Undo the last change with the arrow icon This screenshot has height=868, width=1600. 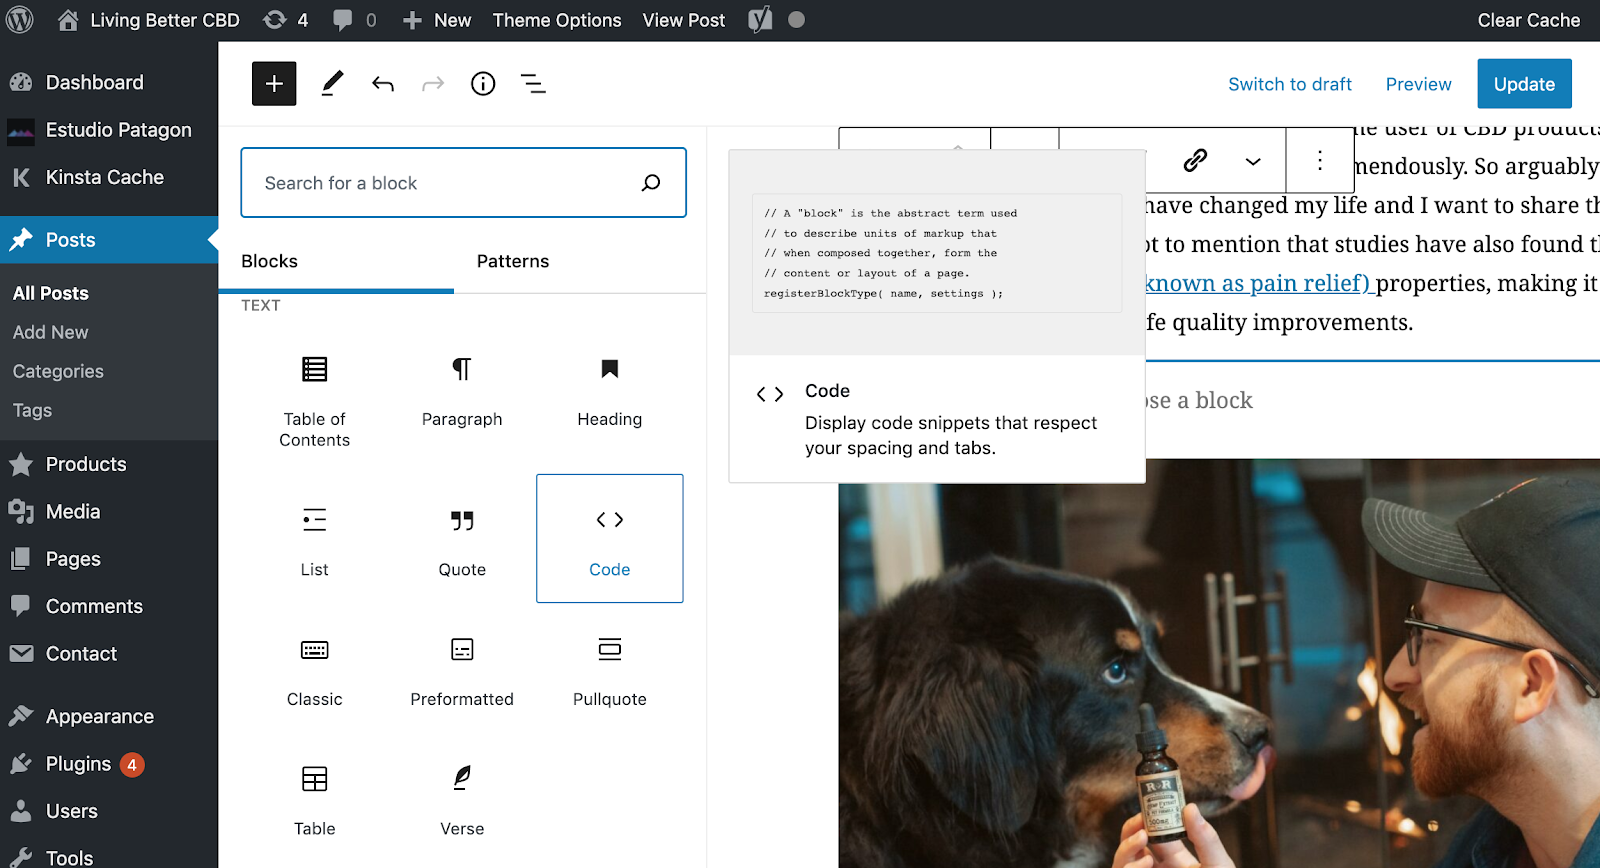point(383,84)
